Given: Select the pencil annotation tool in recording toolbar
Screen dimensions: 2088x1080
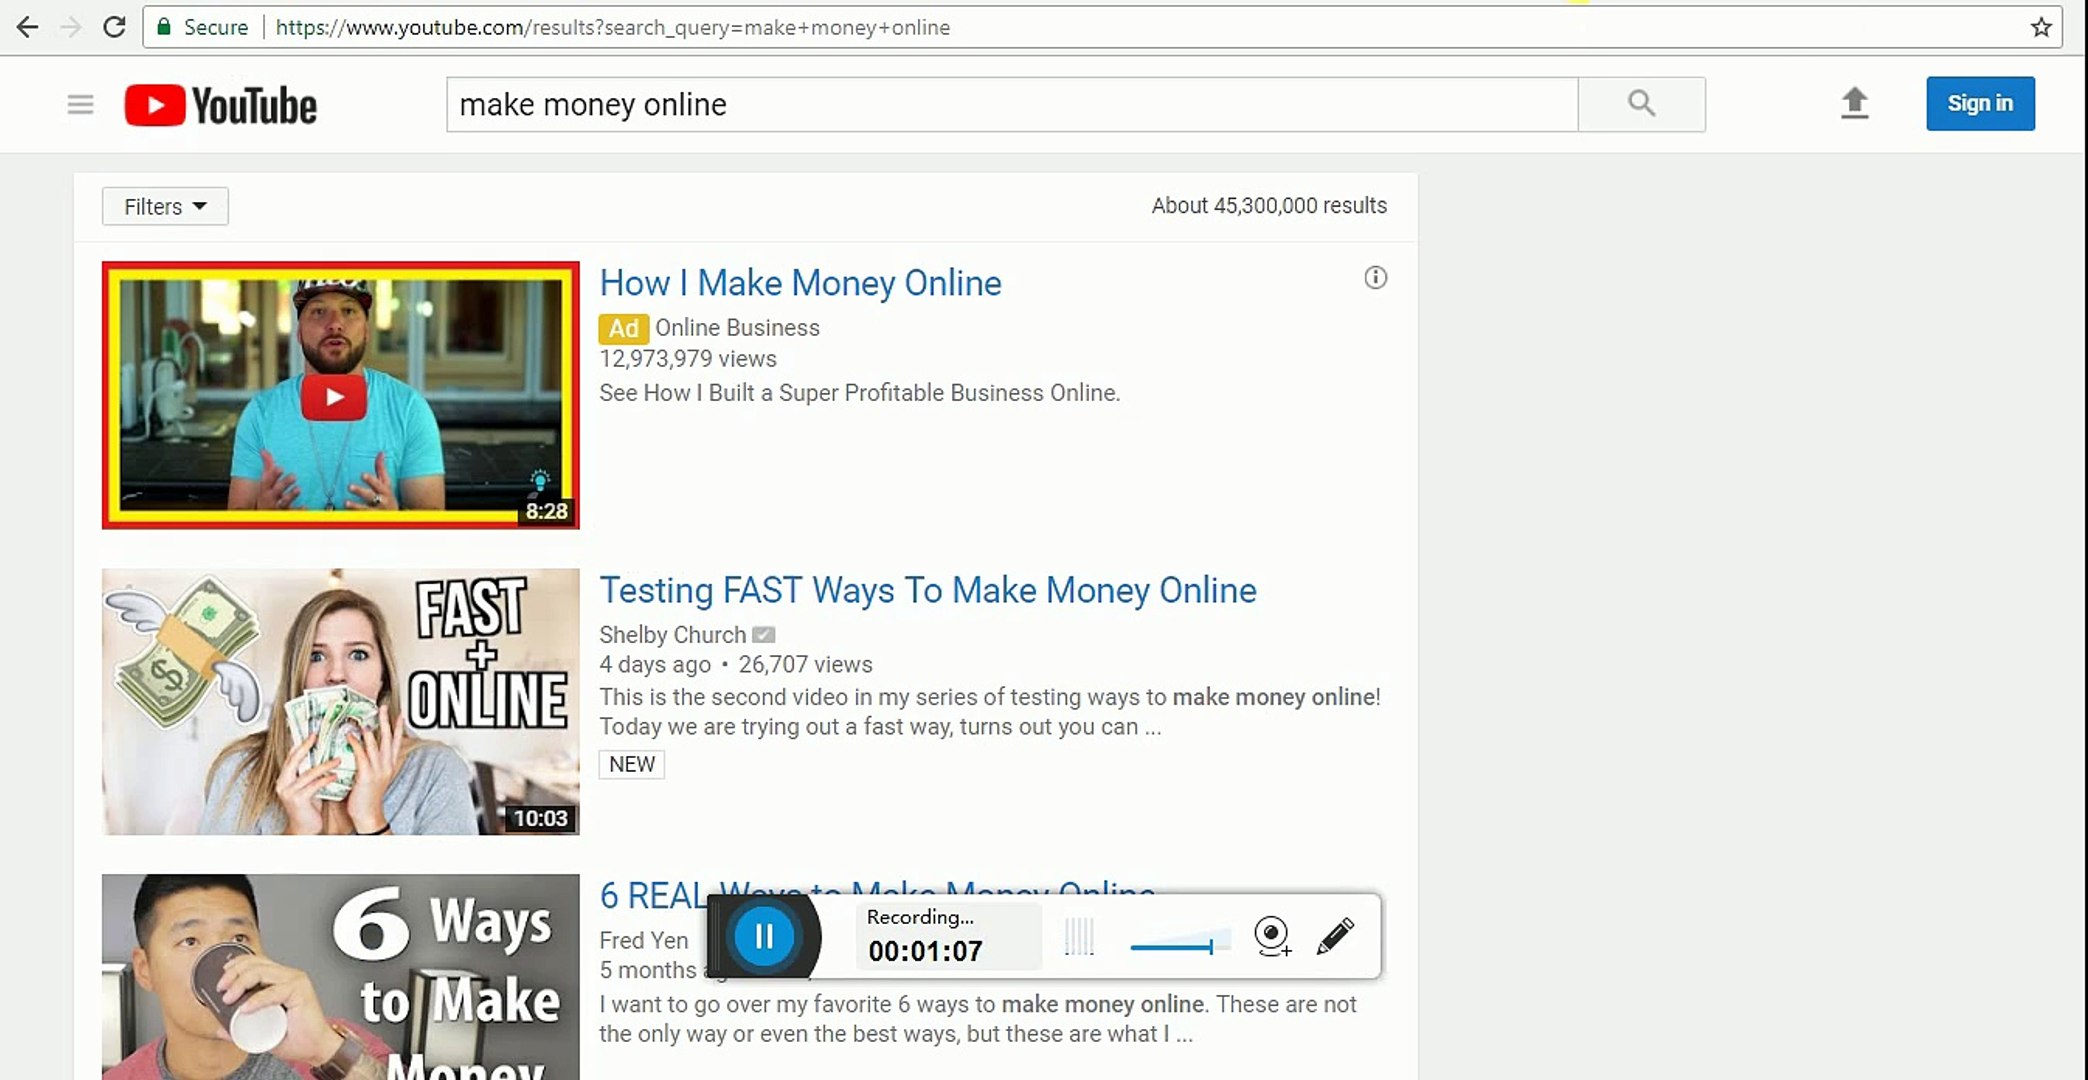Looking at the screenshot, I should [1335, 936].
